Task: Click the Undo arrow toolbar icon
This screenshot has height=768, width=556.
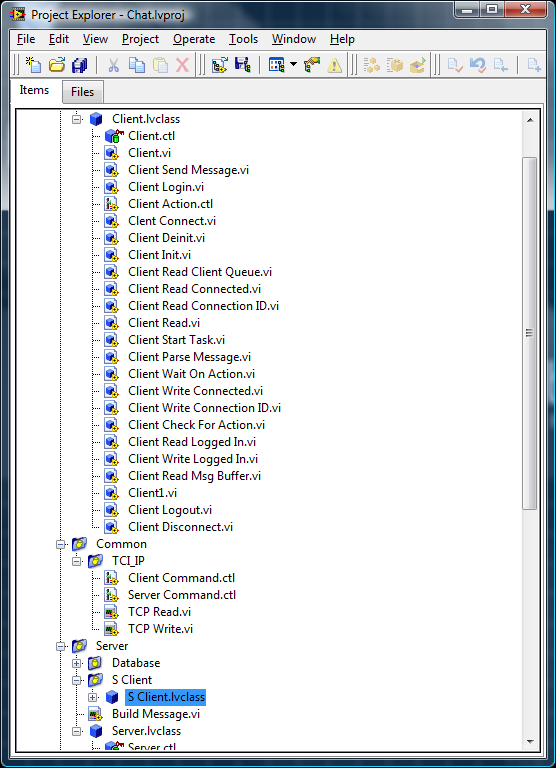Action: tap(477, 65)
